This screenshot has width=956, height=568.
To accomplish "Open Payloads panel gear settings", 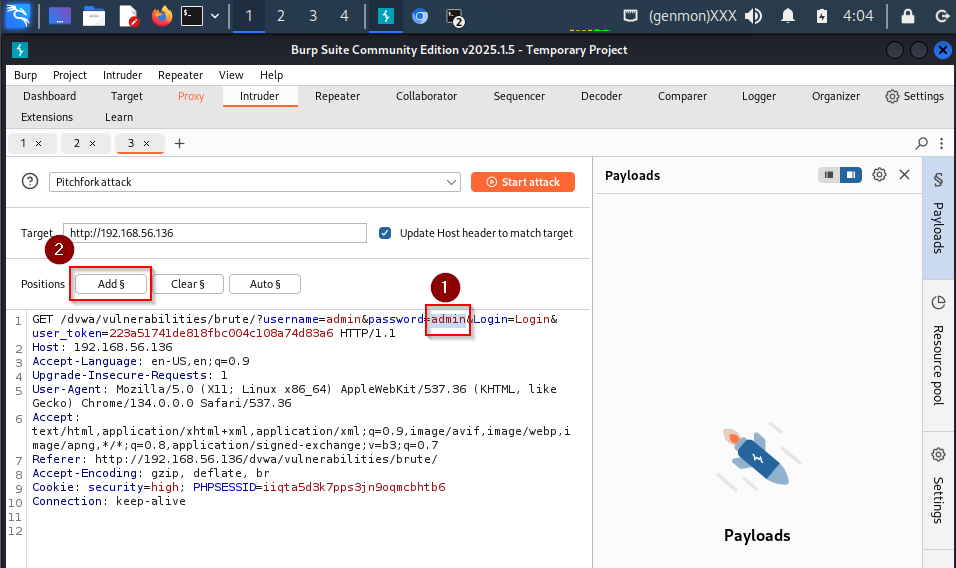I will coord(879,175).
